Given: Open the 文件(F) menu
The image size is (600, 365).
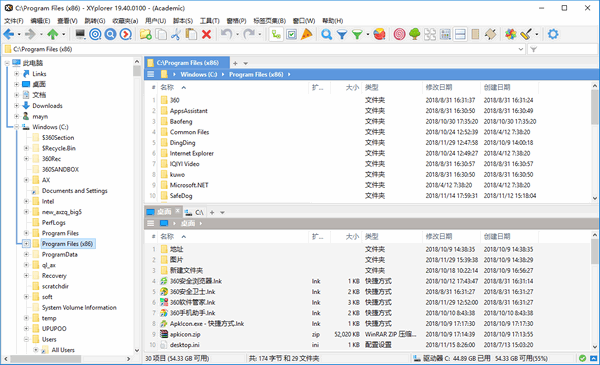Looking at the screenshot, I should (13, 21).
